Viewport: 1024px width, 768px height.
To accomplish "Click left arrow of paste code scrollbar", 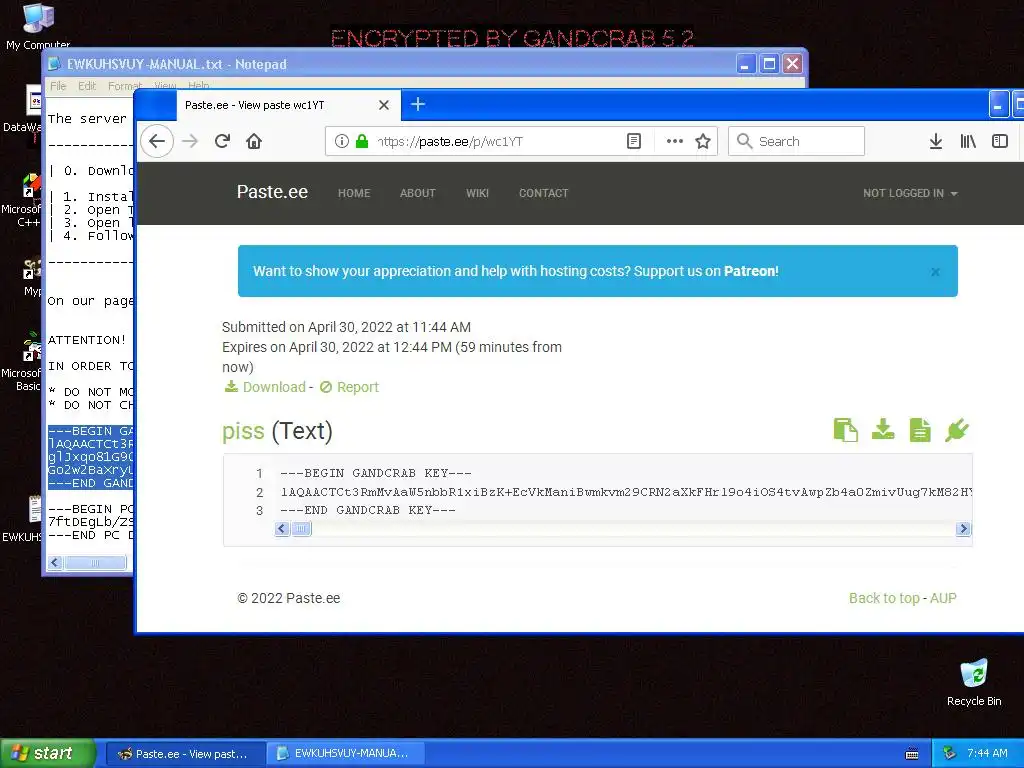I will coord(282,528).
